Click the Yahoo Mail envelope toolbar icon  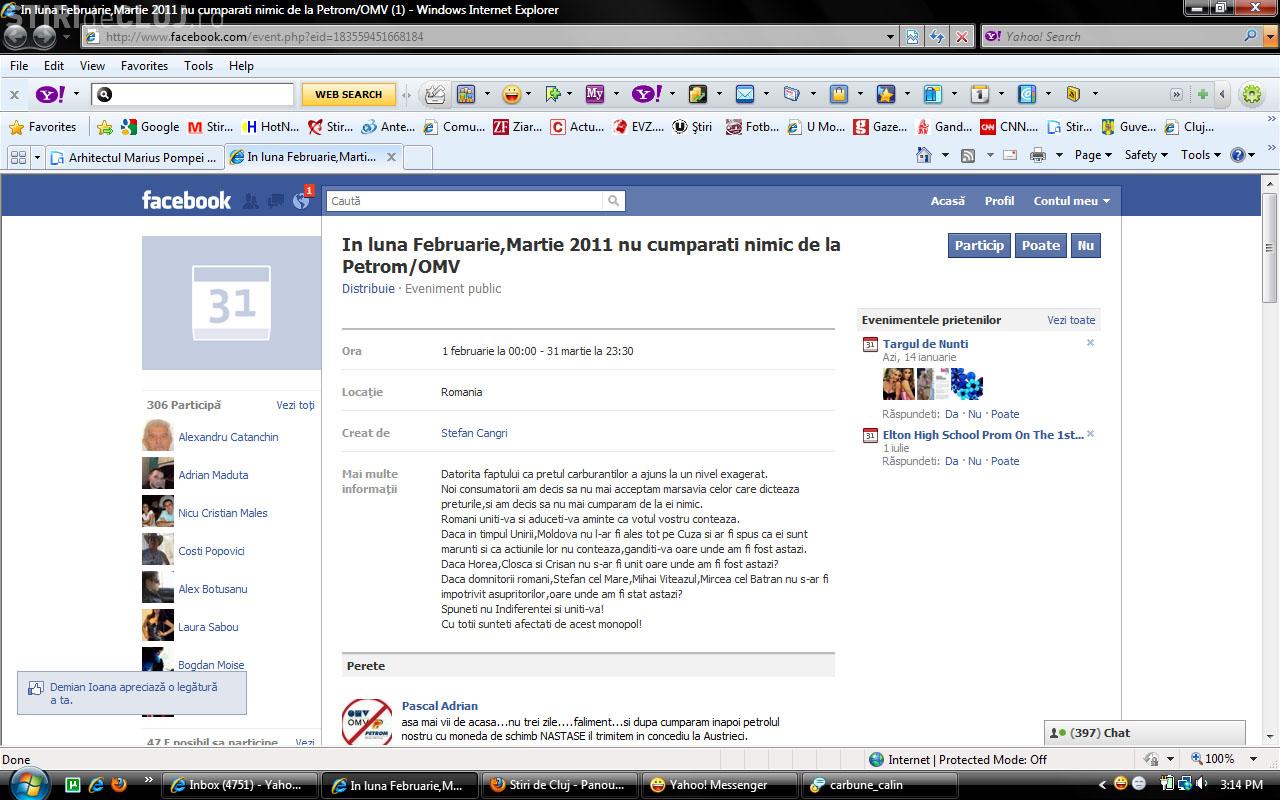pyautogui.click(x=745, y=94)
